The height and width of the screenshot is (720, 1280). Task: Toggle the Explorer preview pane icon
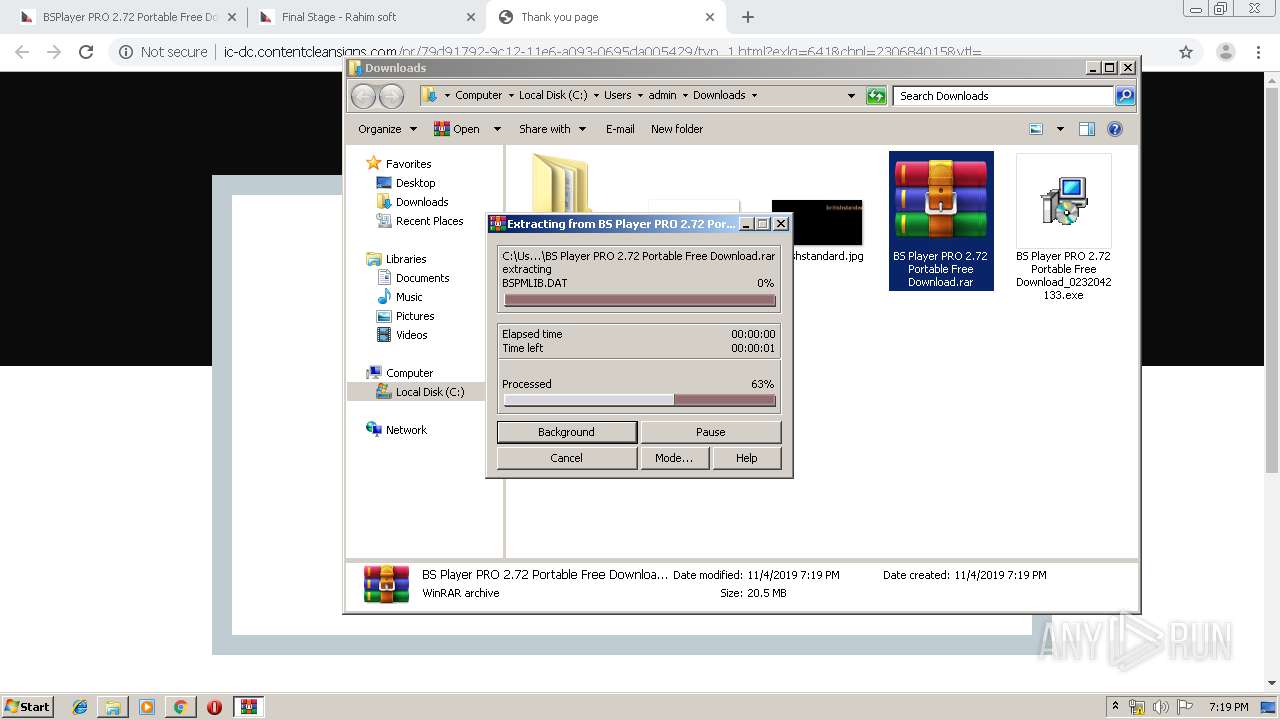[x=1087, y=129]
